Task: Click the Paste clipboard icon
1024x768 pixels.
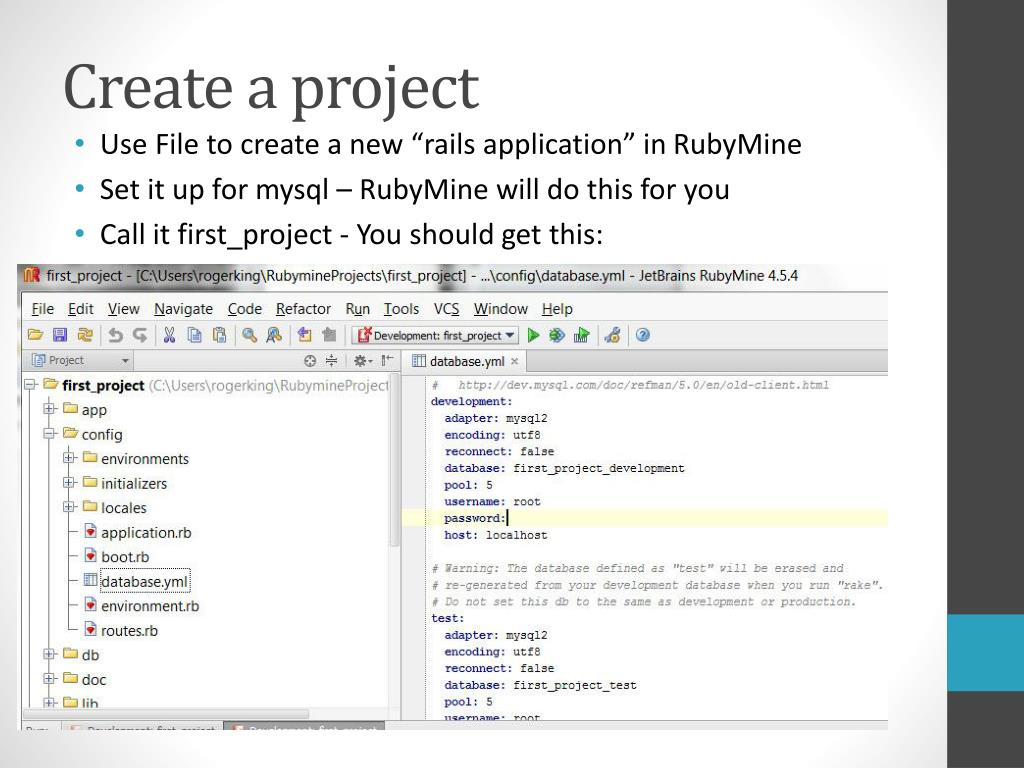Action: 219,335
